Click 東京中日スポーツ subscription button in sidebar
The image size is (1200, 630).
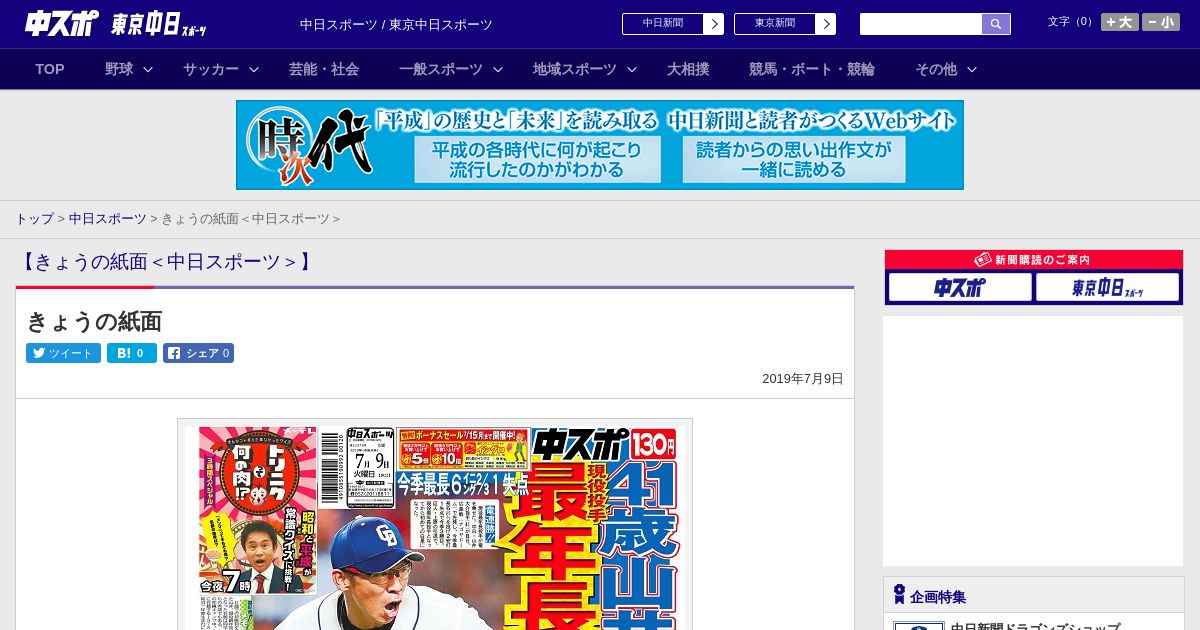(1107, 287)
